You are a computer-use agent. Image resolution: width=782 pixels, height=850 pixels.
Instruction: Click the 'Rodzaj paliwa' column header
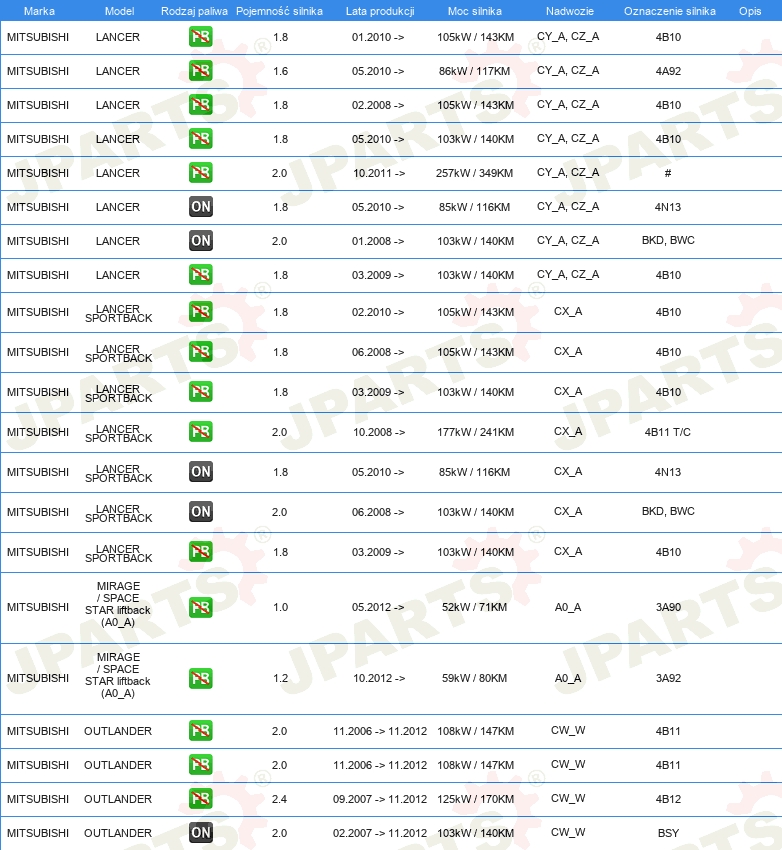[x=194, y=11]
